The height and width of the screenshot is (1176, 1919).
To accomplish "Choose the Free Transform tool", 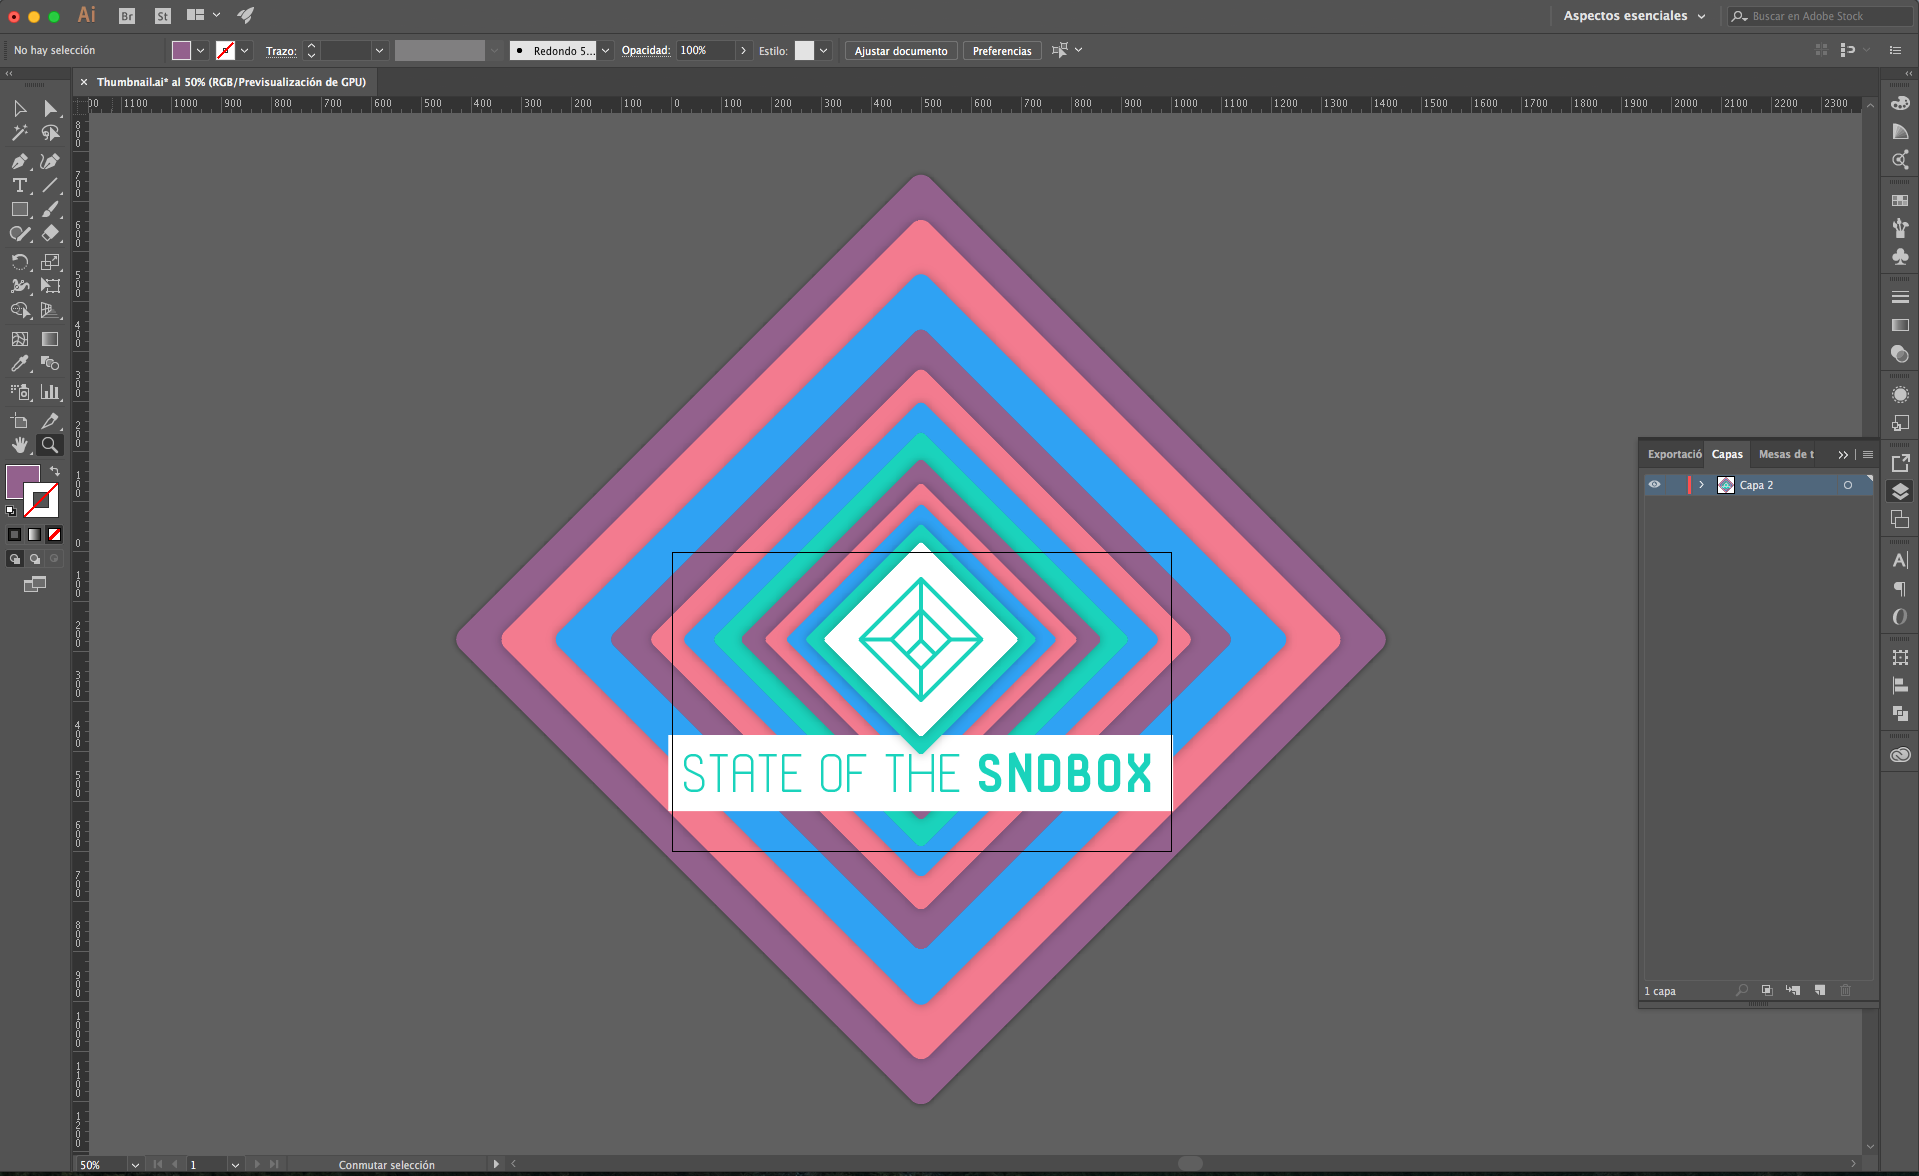I will [50, 286].
